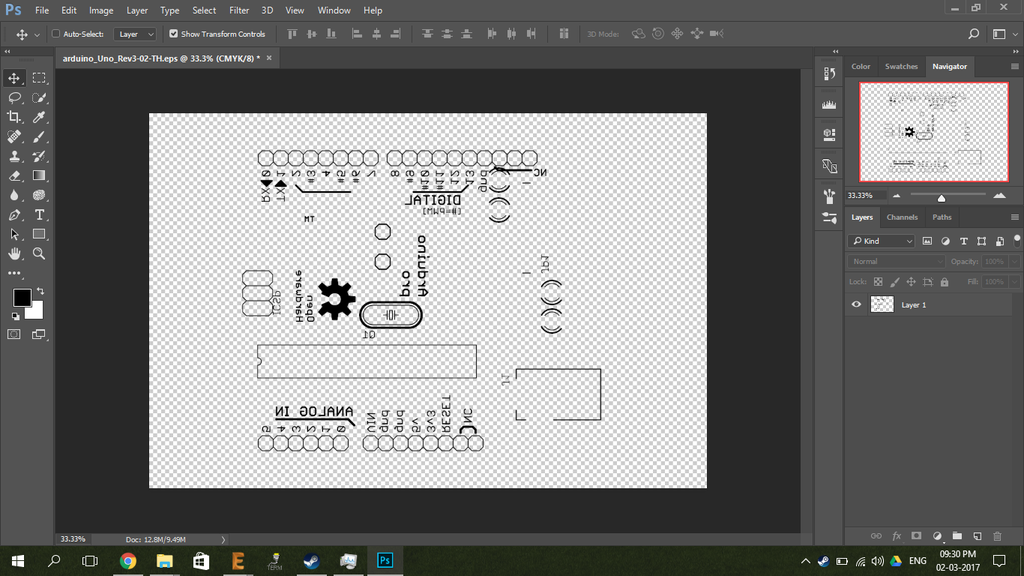Select the Crop tool

(x=14, y=117)
